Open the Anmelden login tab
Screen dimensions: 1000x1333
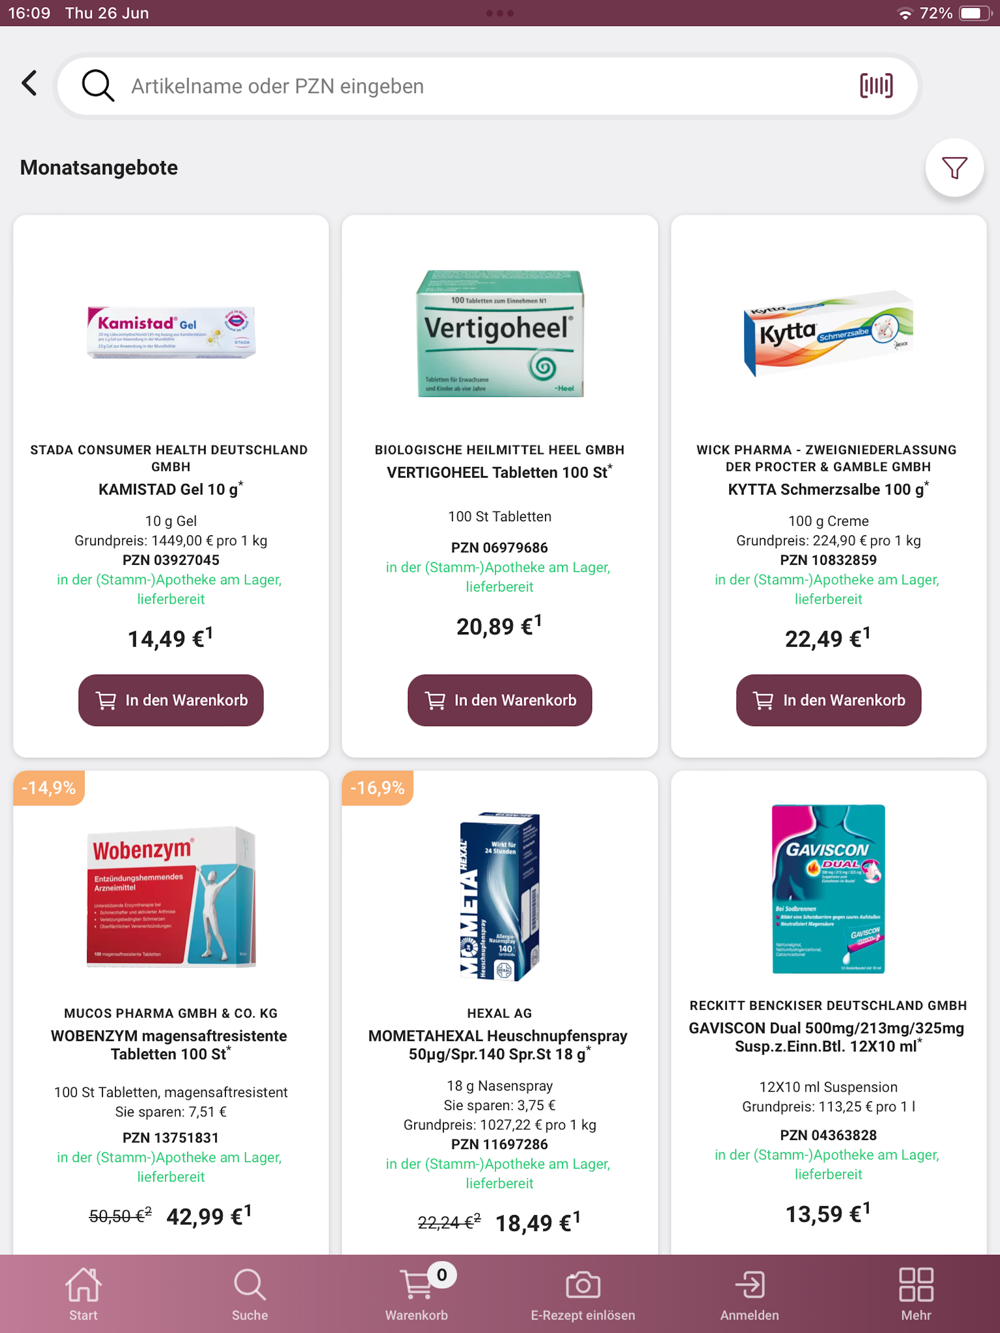click(x=750, y=1294)
